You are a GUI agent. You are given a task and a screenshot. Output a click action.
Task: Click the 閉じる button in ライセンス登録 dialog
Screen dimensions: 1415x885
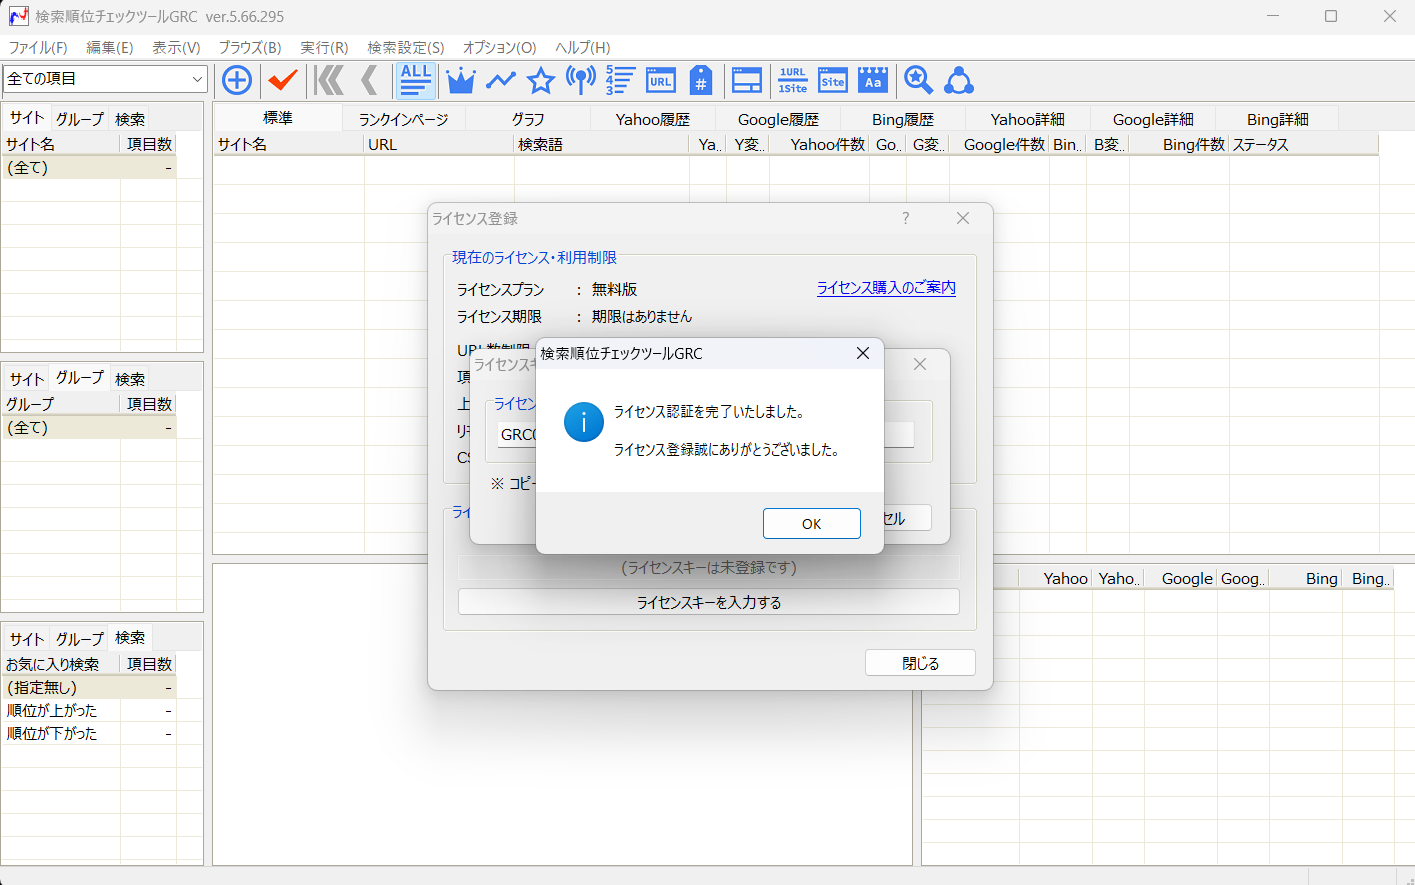tap(920, 663)
